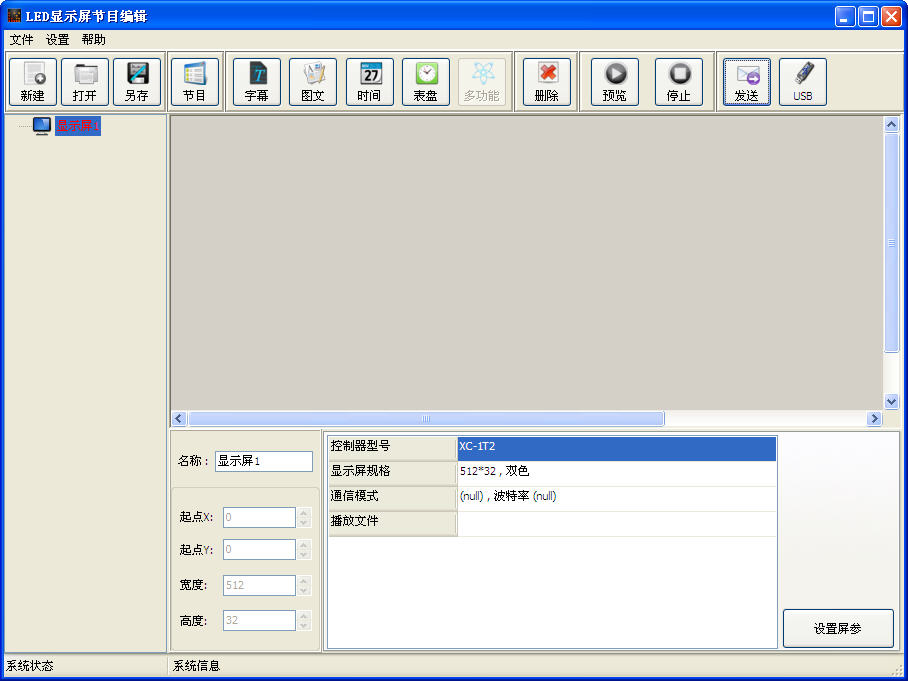Click the disabled 多功能 toolbar icon
The width and height of the screenshot is (908, 681).
tap(482, 82)
